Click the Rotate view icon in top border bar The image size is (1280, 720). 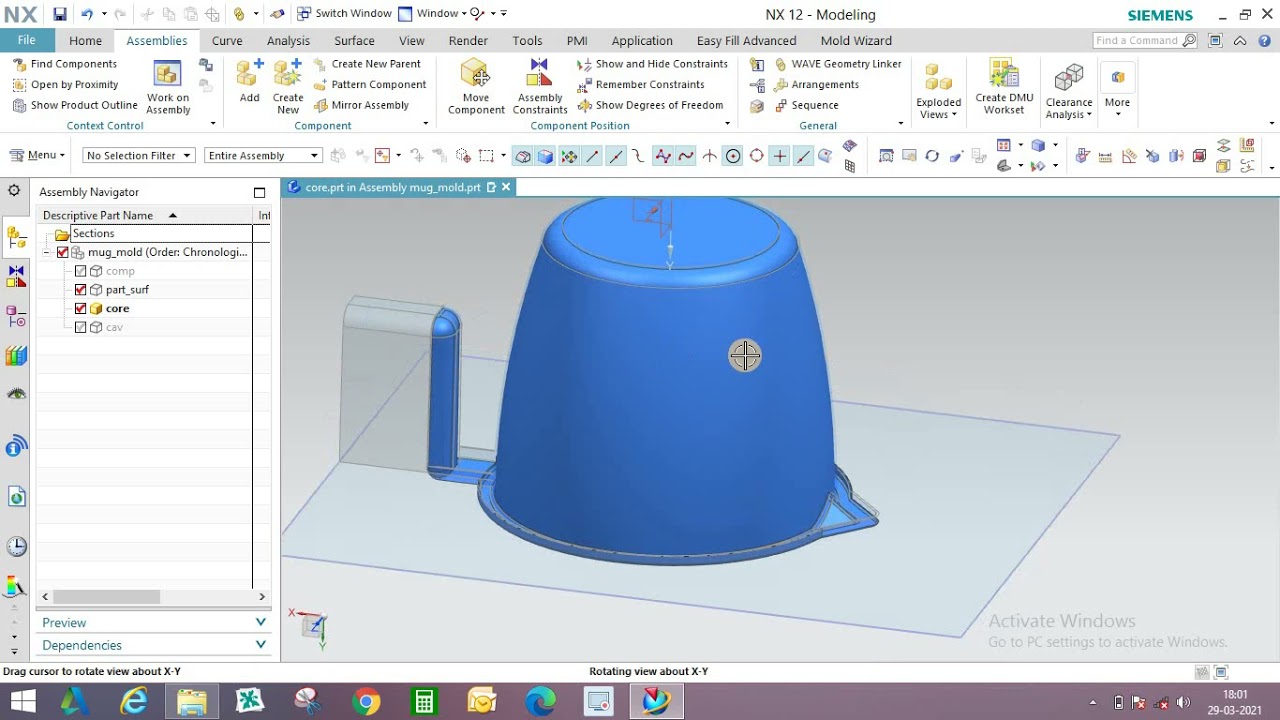pos(932,156)
